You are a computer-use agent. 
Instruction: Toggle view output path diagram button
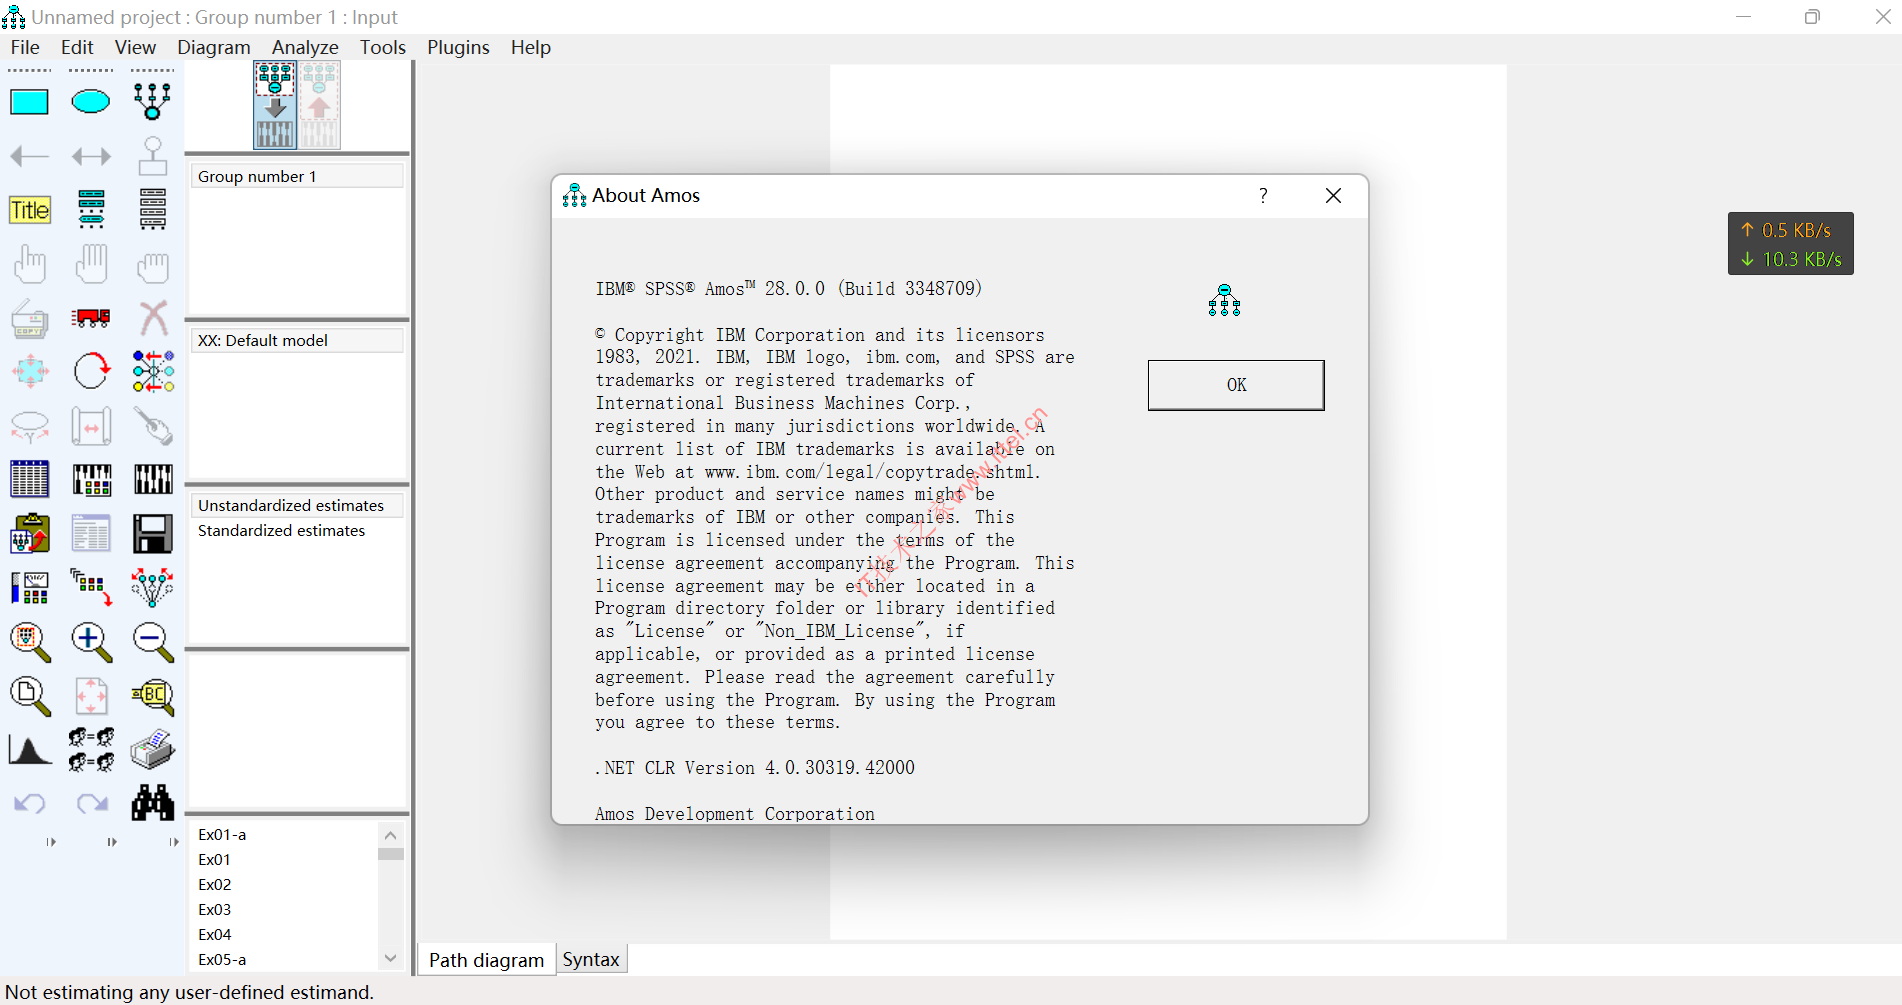pos(319,105)
